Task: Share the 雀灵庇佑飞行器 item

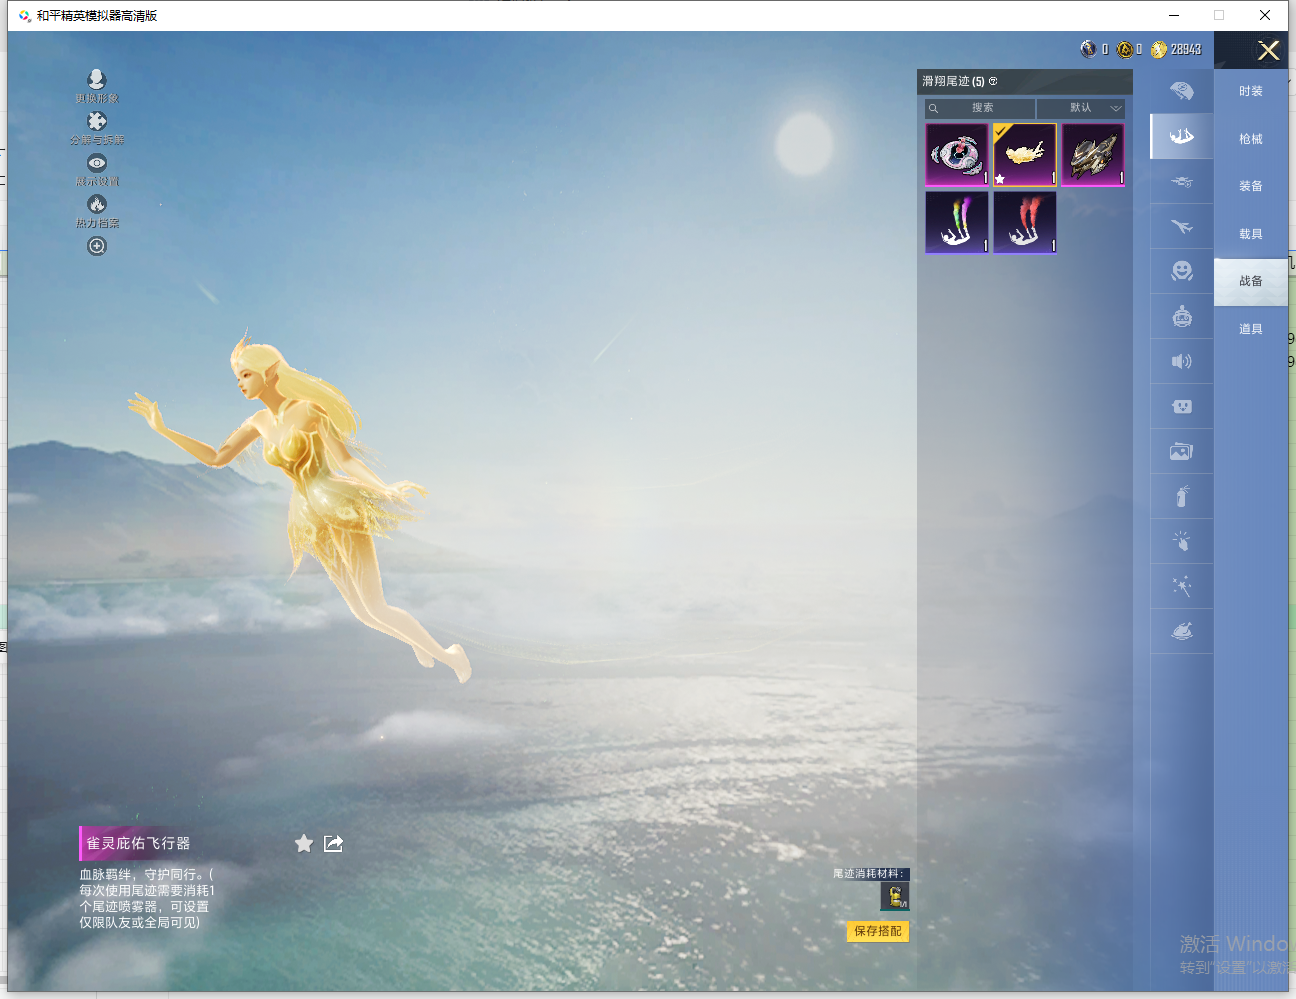Action: [334, 844]
